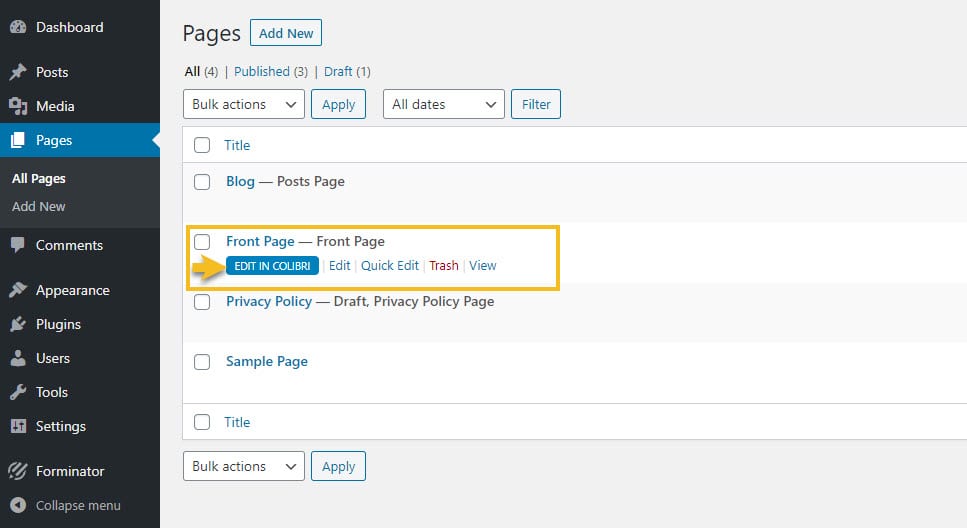This screenshot has width=967, height=528.
Task: Click the Edit in Colibri button
Action: click(272, 266)
